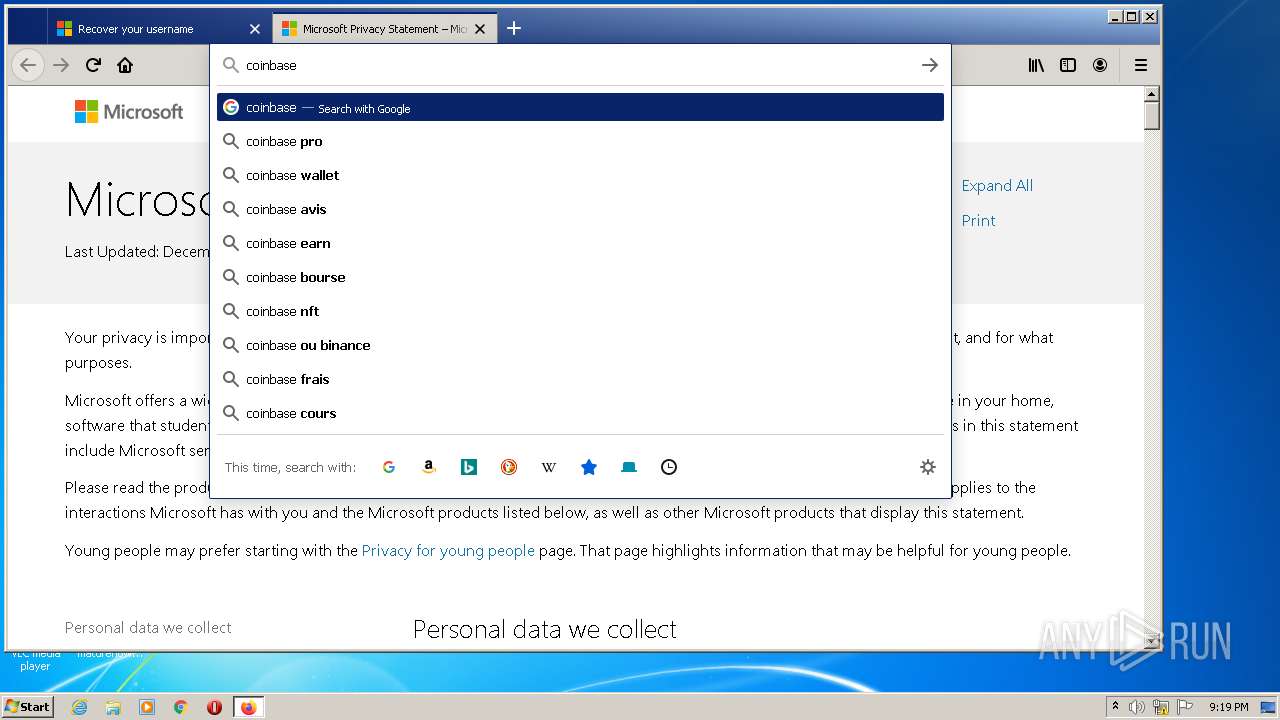The height and width of the screenshot is (720, 1280).
Task: Show hidden tray icons arrow
Action: (1115, 707)
